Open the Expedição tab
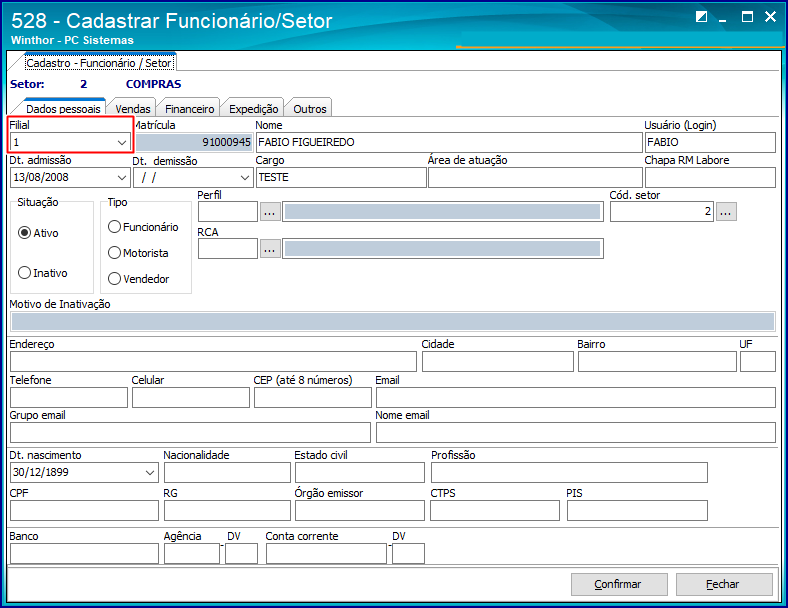The image size is (788, 608). pyautogui.click(x=253, y=109)
